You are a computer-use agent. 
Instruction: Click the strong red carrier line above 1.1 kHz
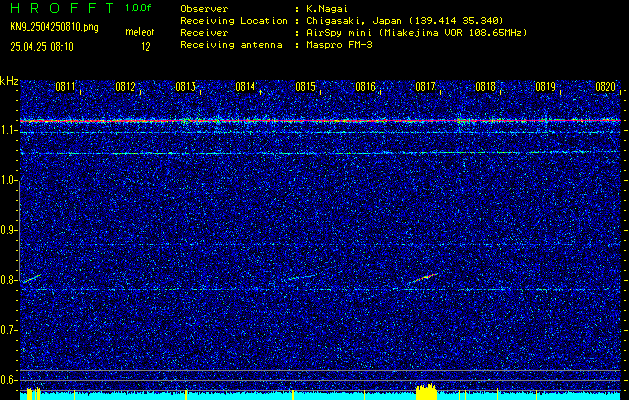(x=320, y=120)
